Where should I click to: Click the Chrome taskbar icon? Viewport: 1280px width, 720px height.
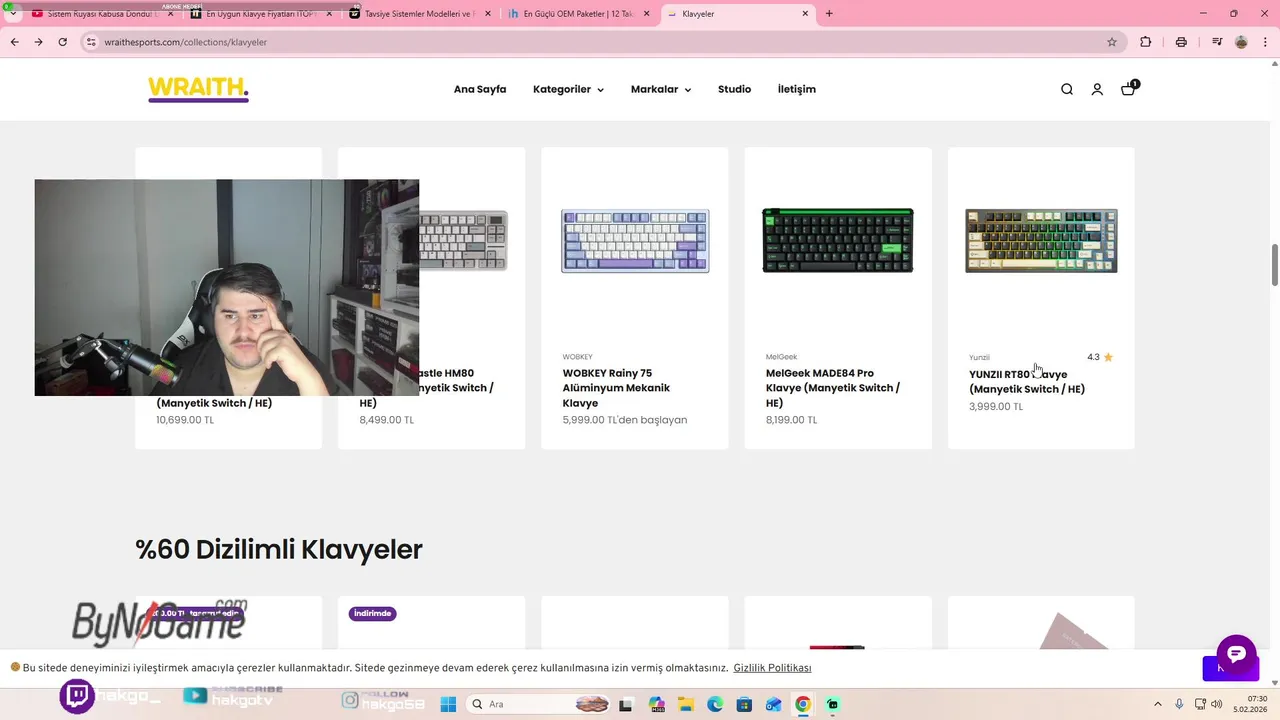point(802,704)
